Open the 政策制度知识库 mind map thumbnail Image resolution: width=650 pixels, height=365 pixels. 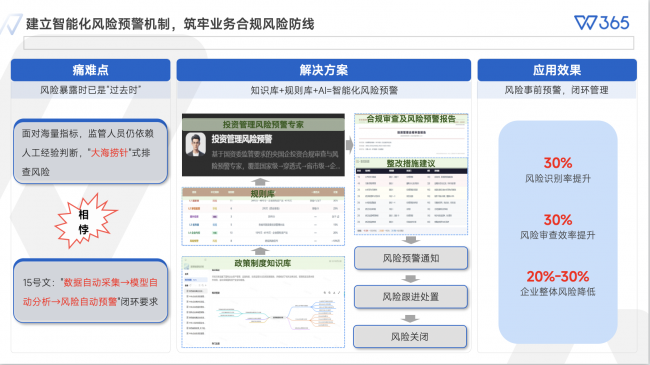pos(263,302)
